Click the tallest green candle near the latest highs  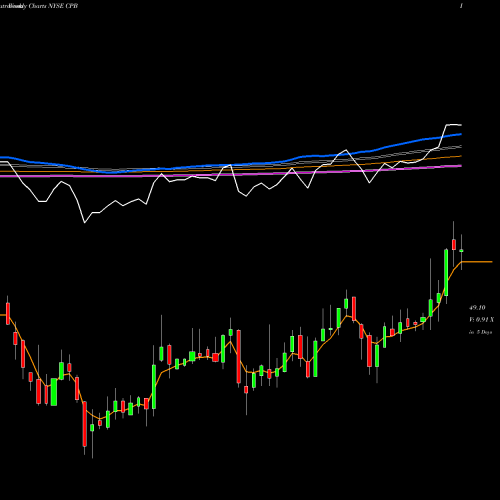(x=446, y=272)
